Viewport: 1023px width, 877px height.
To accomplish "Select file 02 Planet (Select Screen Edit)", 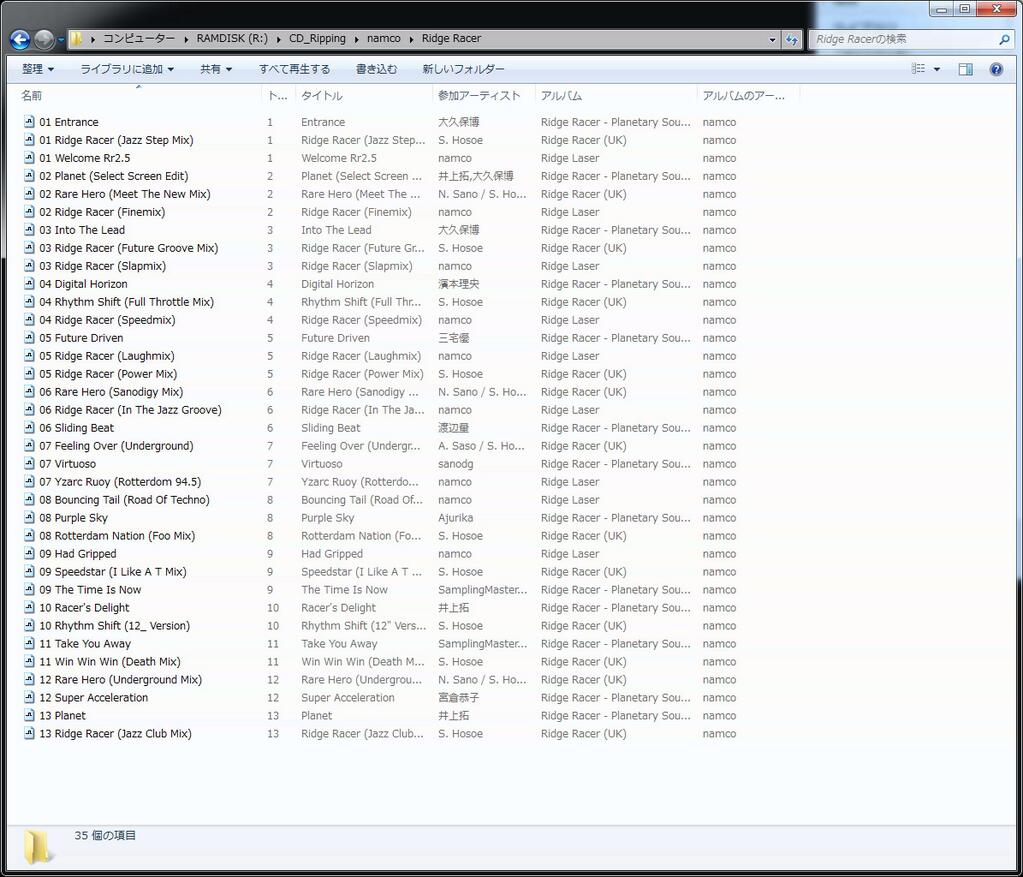I will (x=114, y=176).
